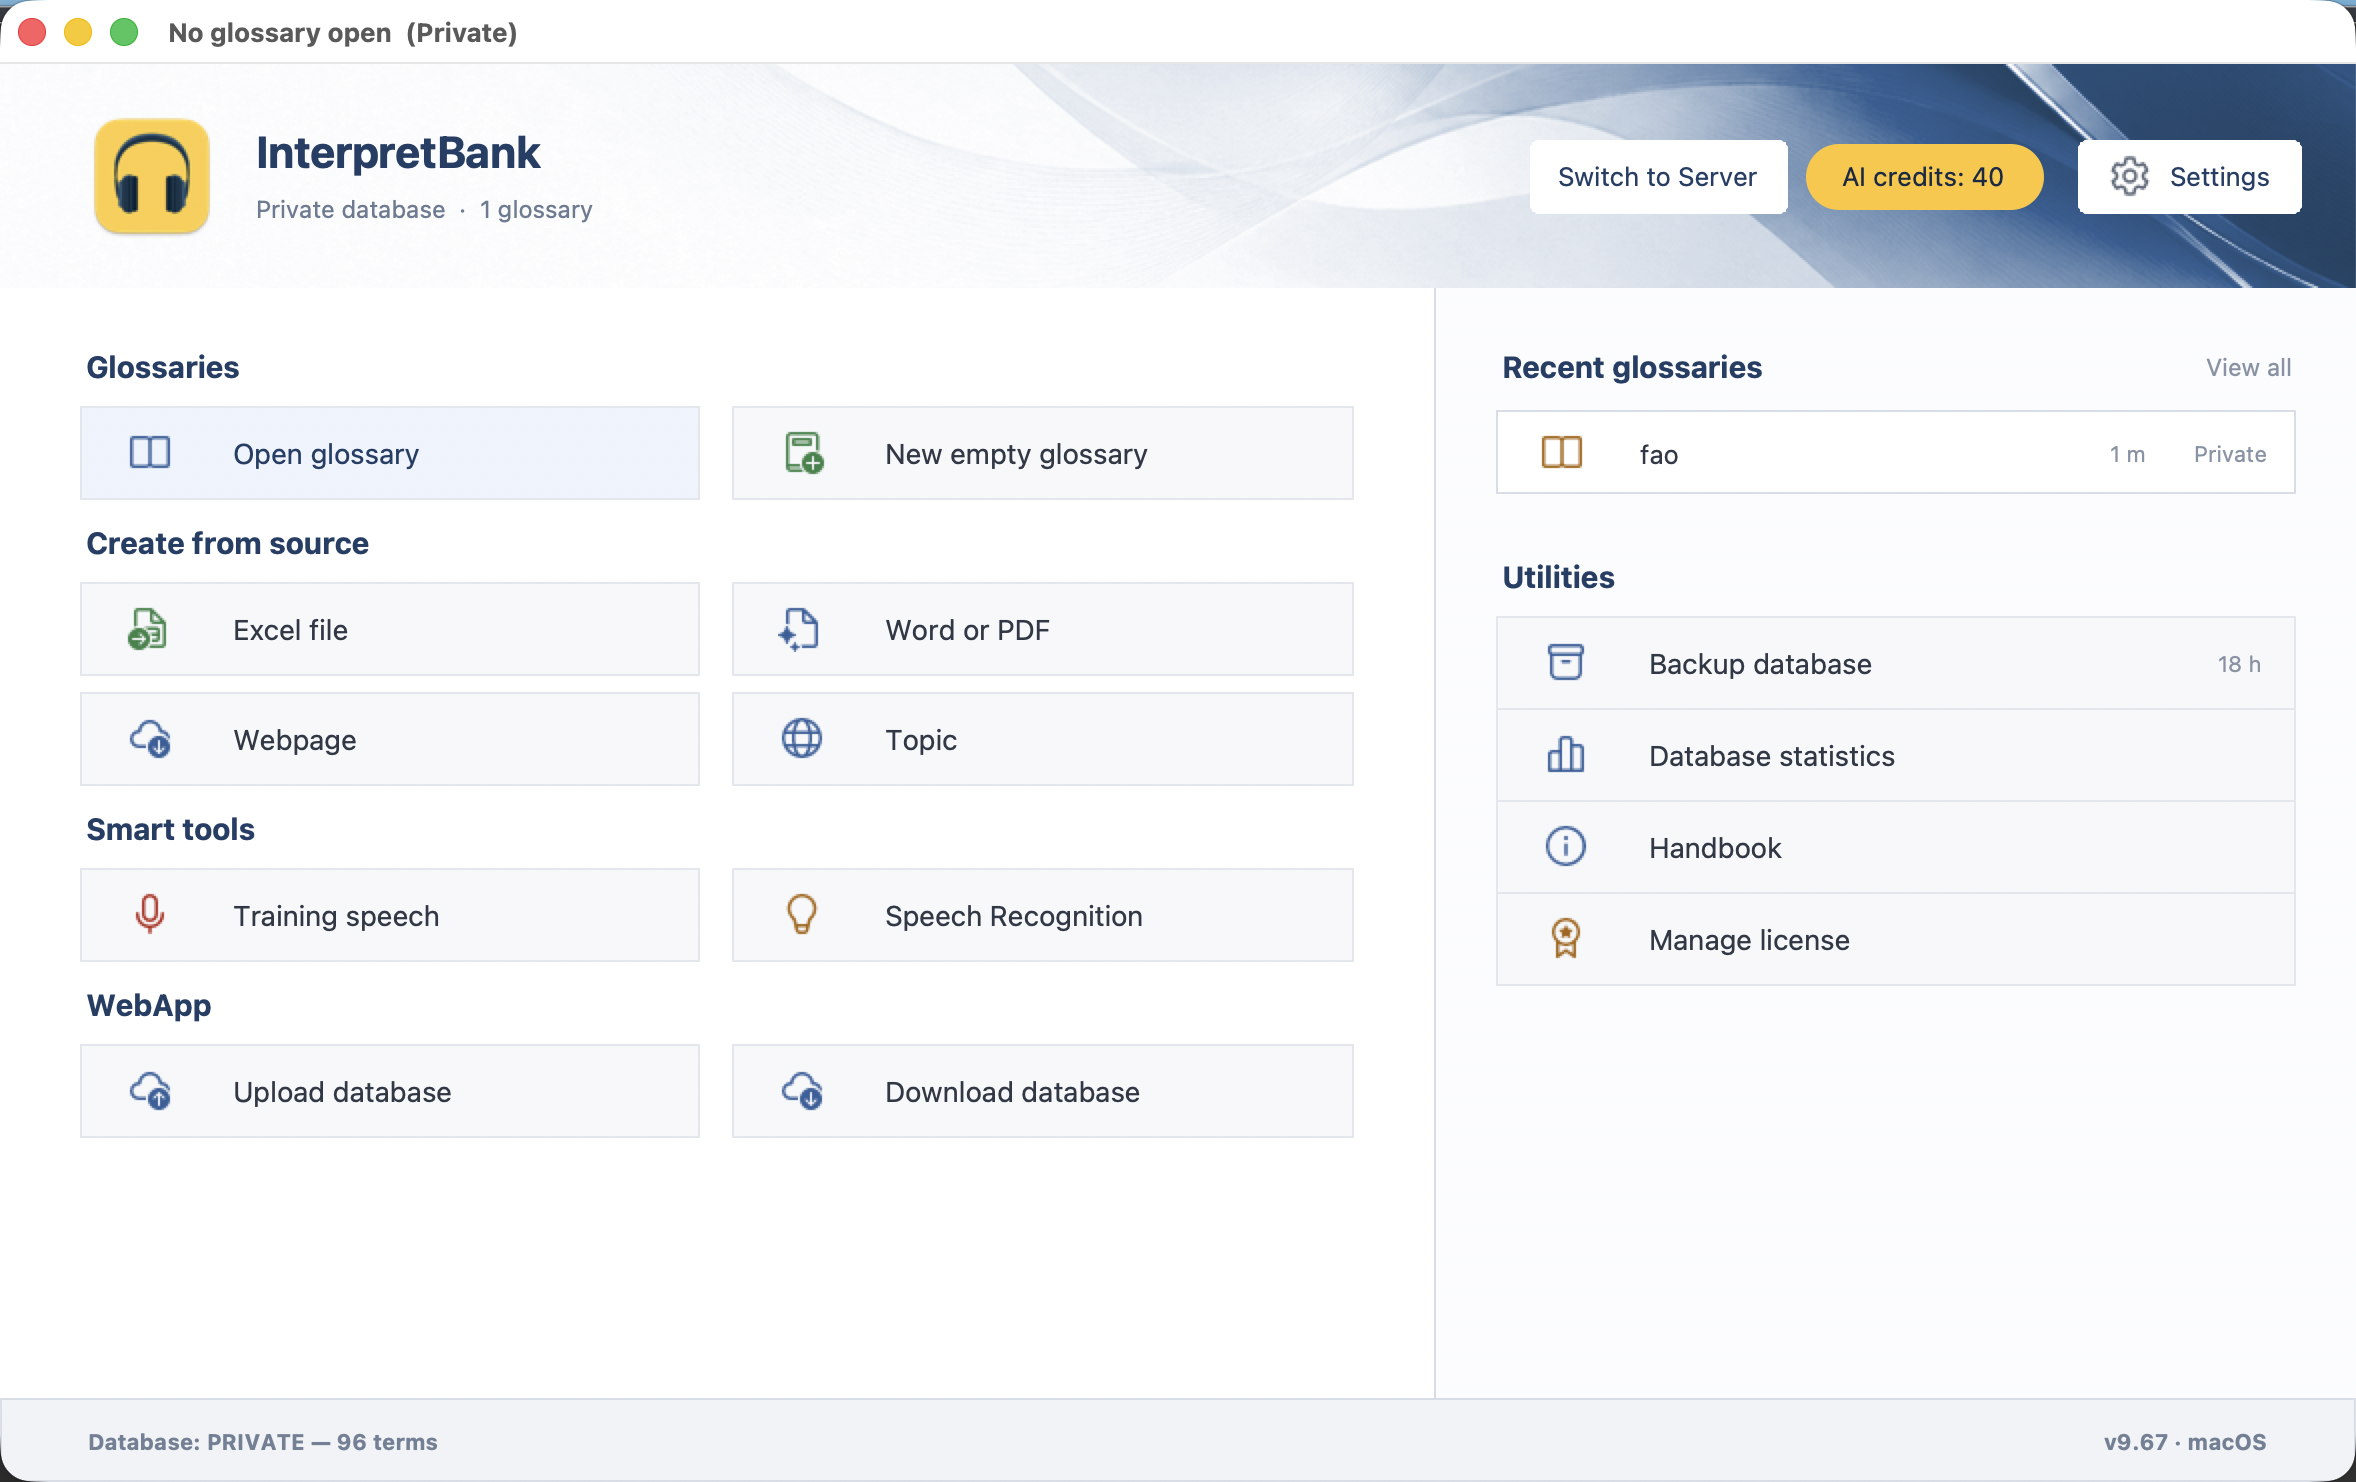Click the Private database · 1 glossary subtitle
Image resolution: width=2356 pixels, height=1482 pixels.
424,209
